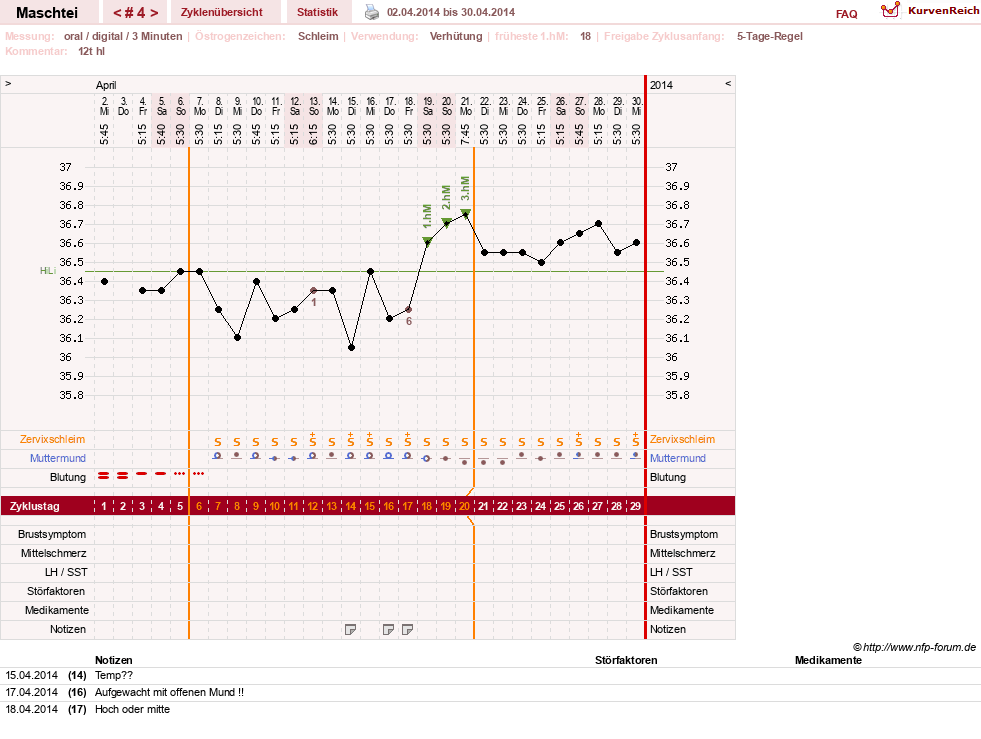Image resolution: width=981 pixels, height=739 pixels.
Task: Open note icon on cycle day 14
Action: [350, 629]
